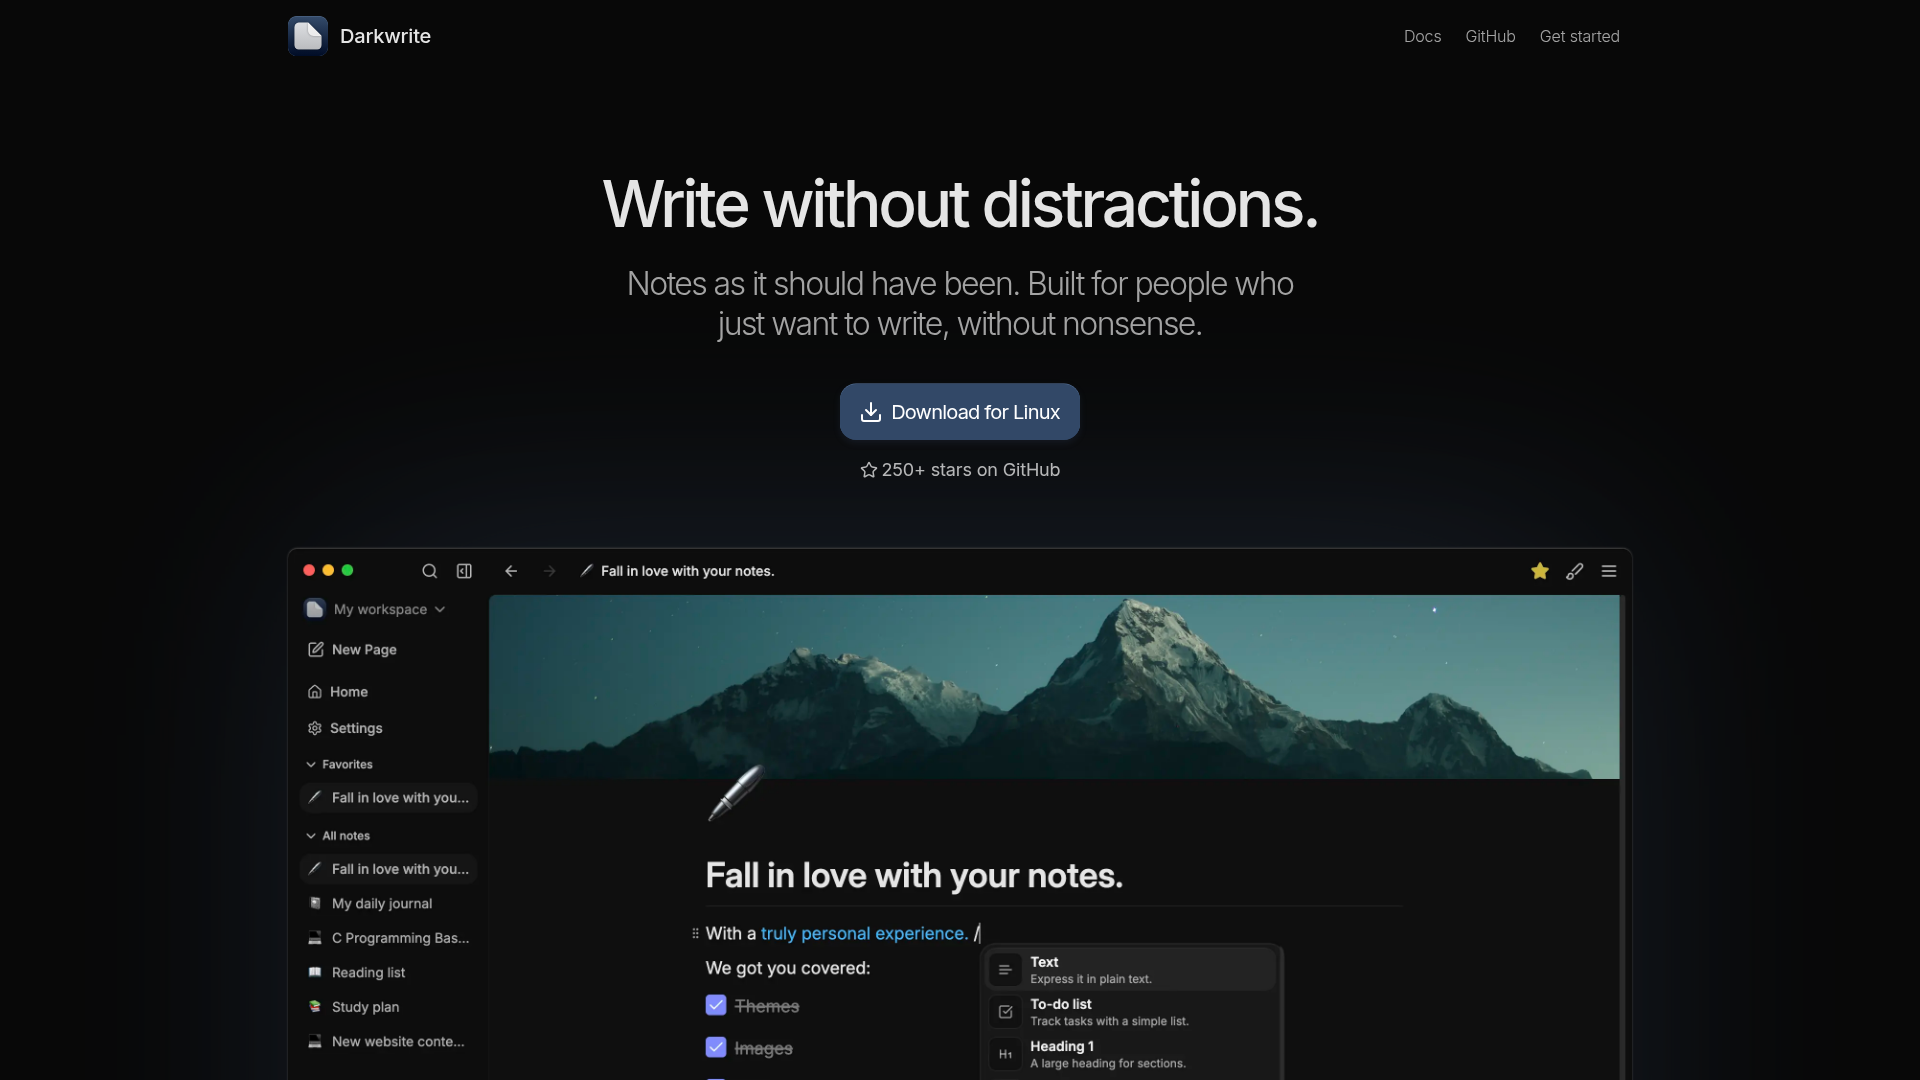Click the page title heading
This screenshot has width=1920, height=1080.
[x=914, y=876]
